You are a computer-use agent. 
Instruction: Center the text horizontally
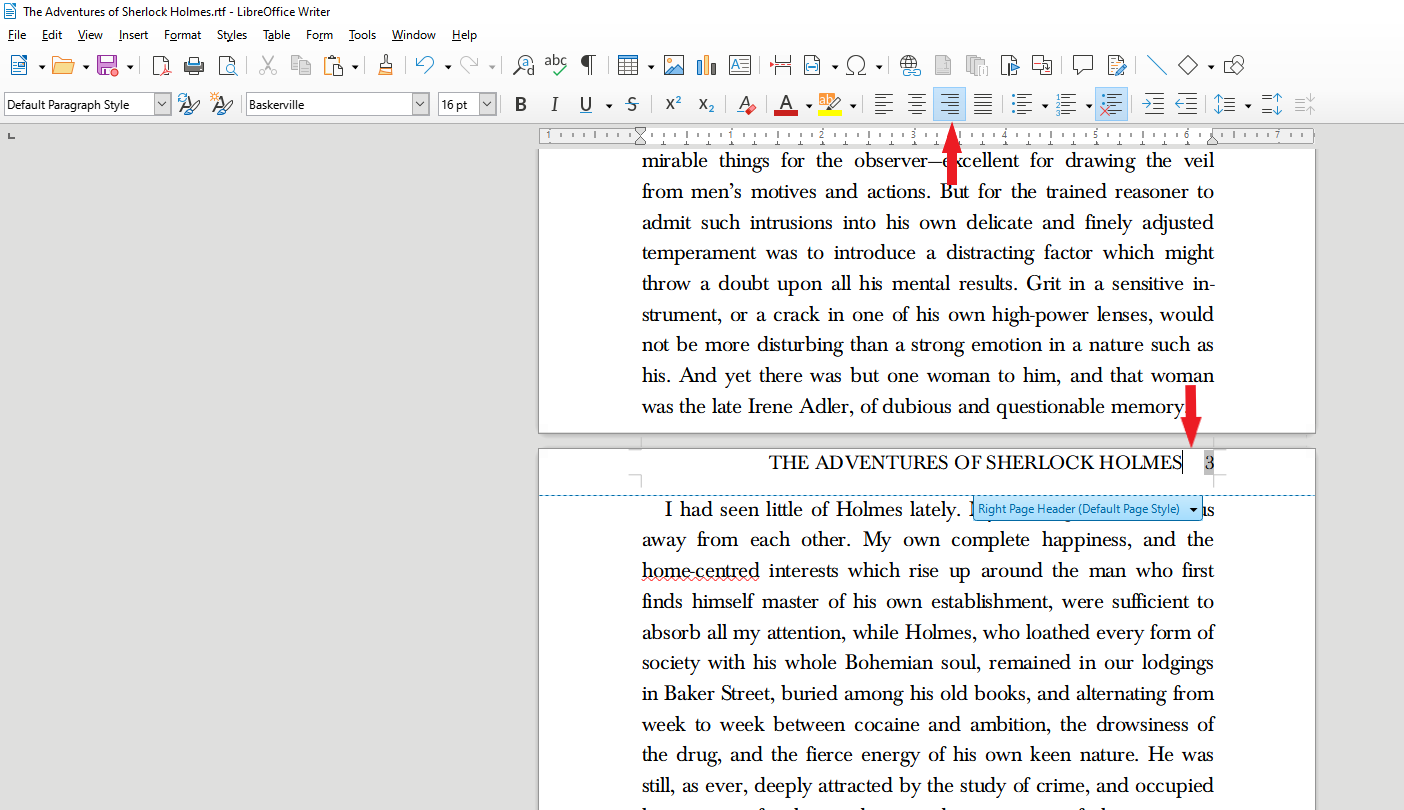[x=916, y=104]
